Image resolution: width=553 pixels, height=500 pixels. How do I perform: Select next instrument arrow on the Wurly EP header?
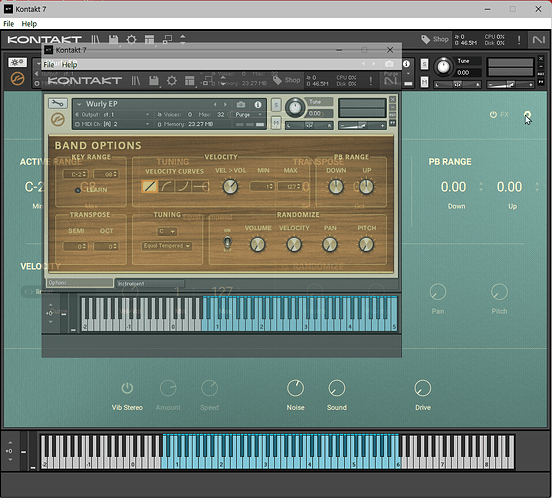[x=225, y=104]
